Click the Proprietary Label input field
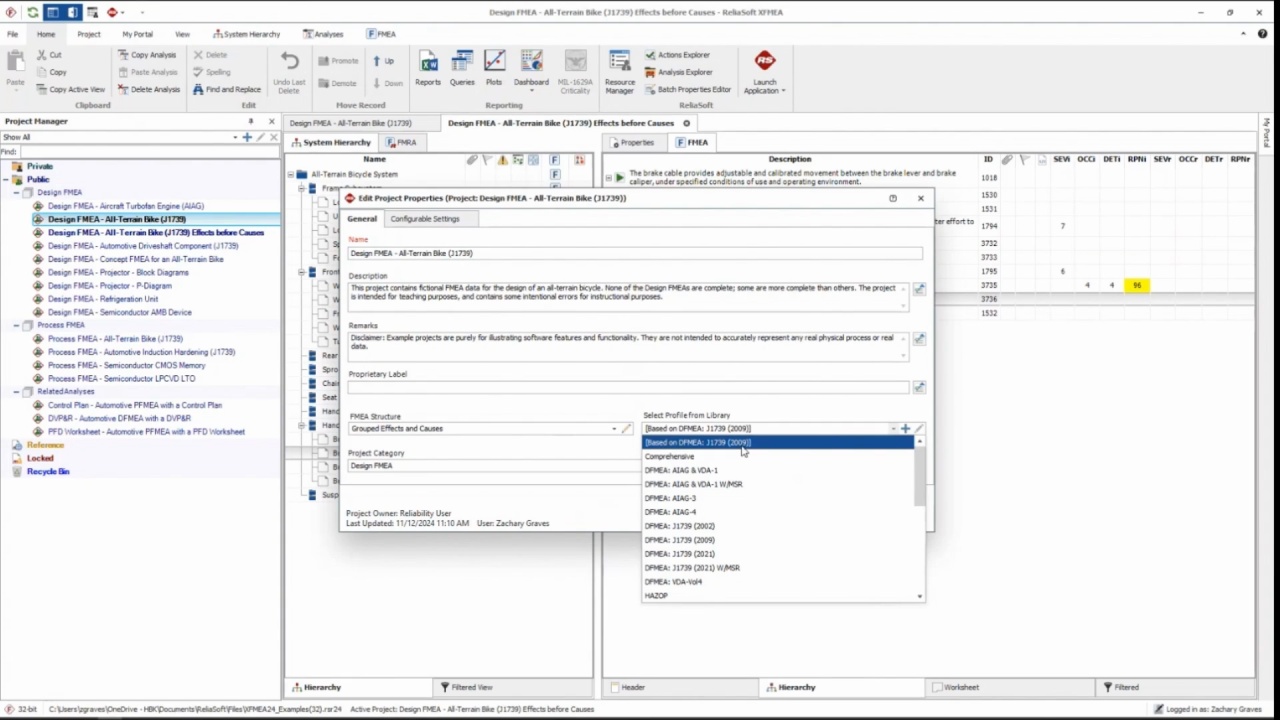This screenshot has width=1280, height=720. click(627, 387)
